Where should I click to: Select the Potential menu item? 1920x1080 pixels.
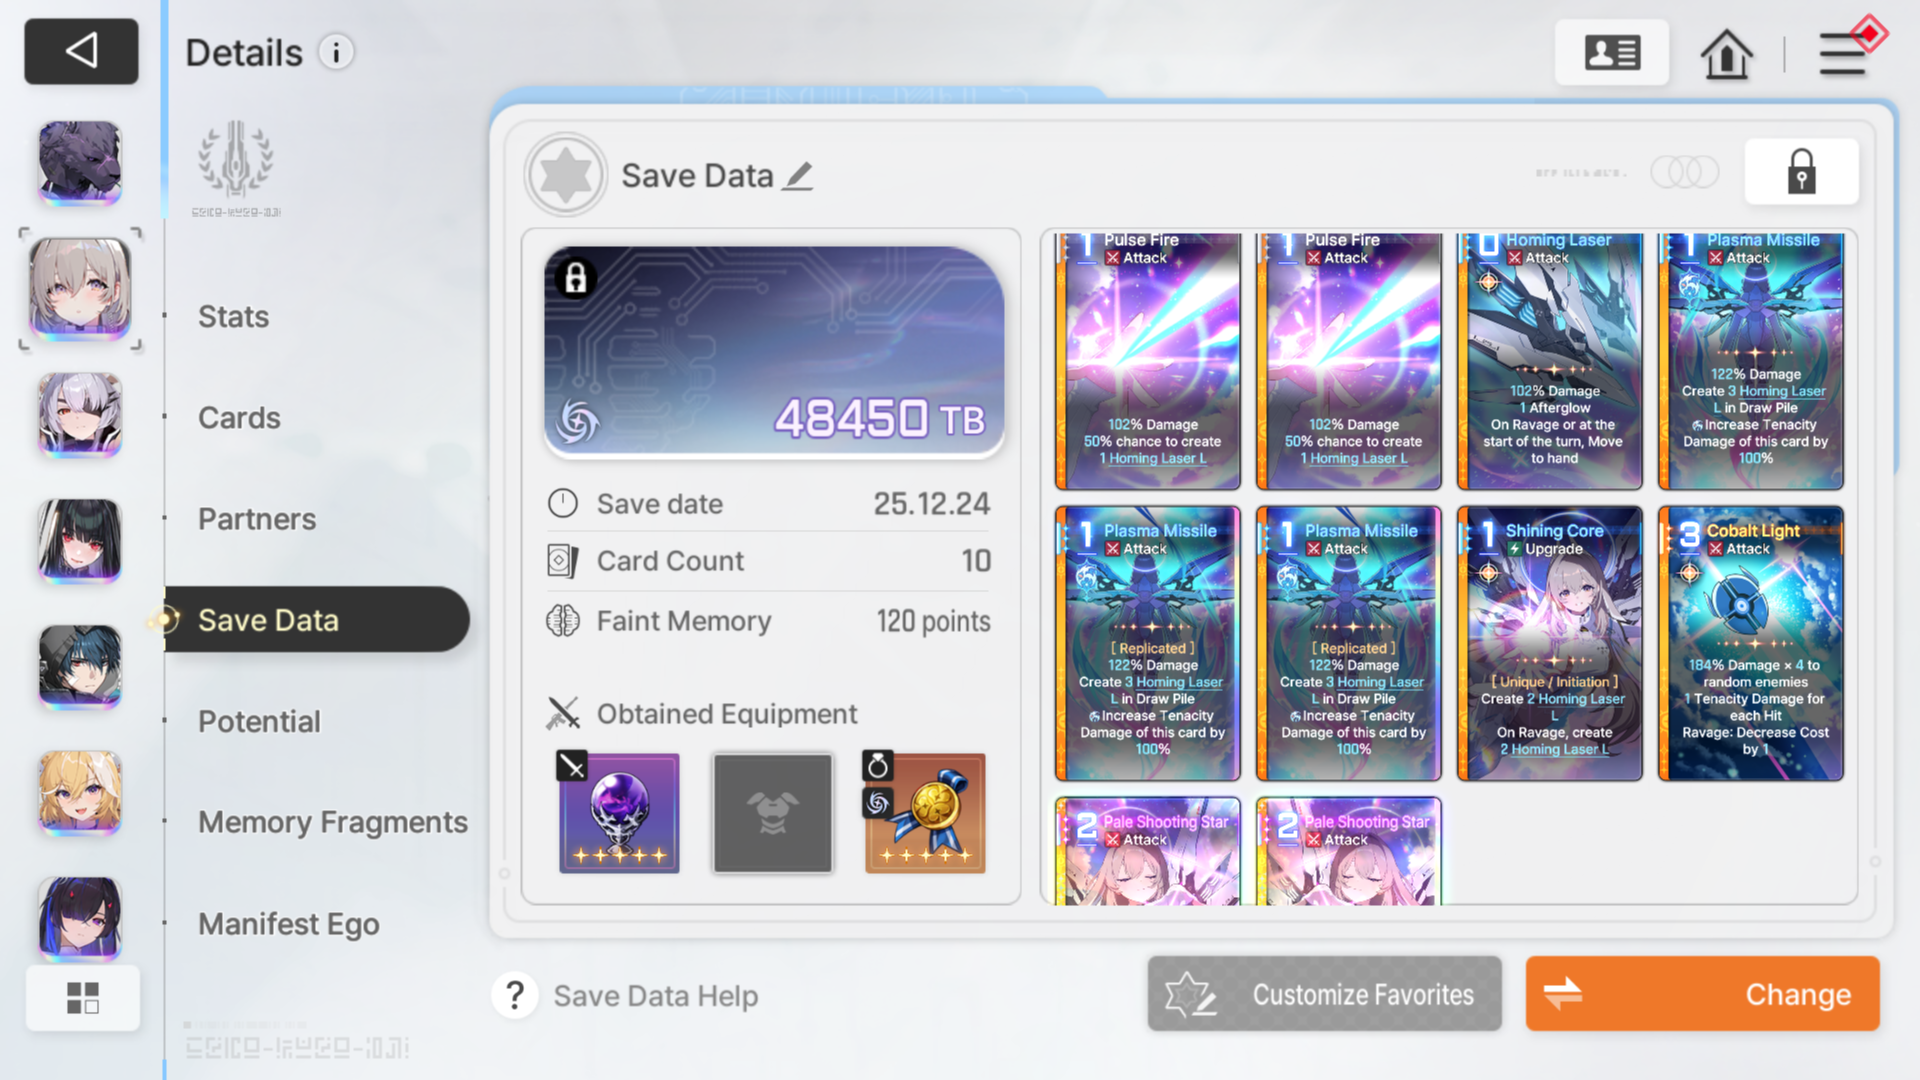coord(259,721)
